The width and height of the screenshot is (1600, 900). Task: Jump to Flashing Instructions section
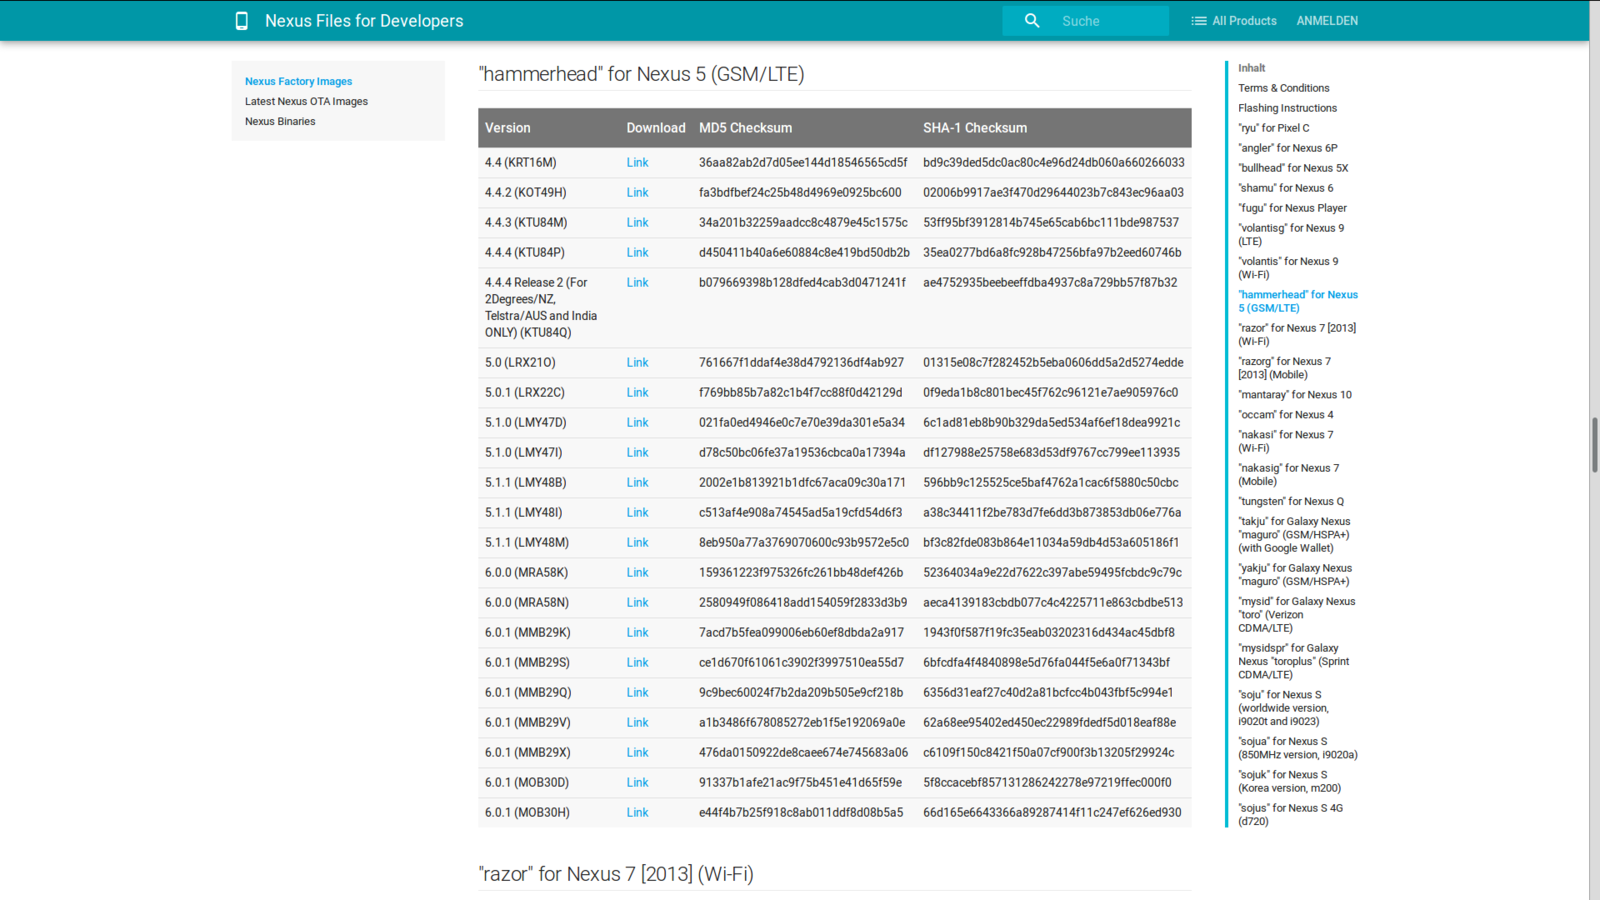(x=1287, y=108)
